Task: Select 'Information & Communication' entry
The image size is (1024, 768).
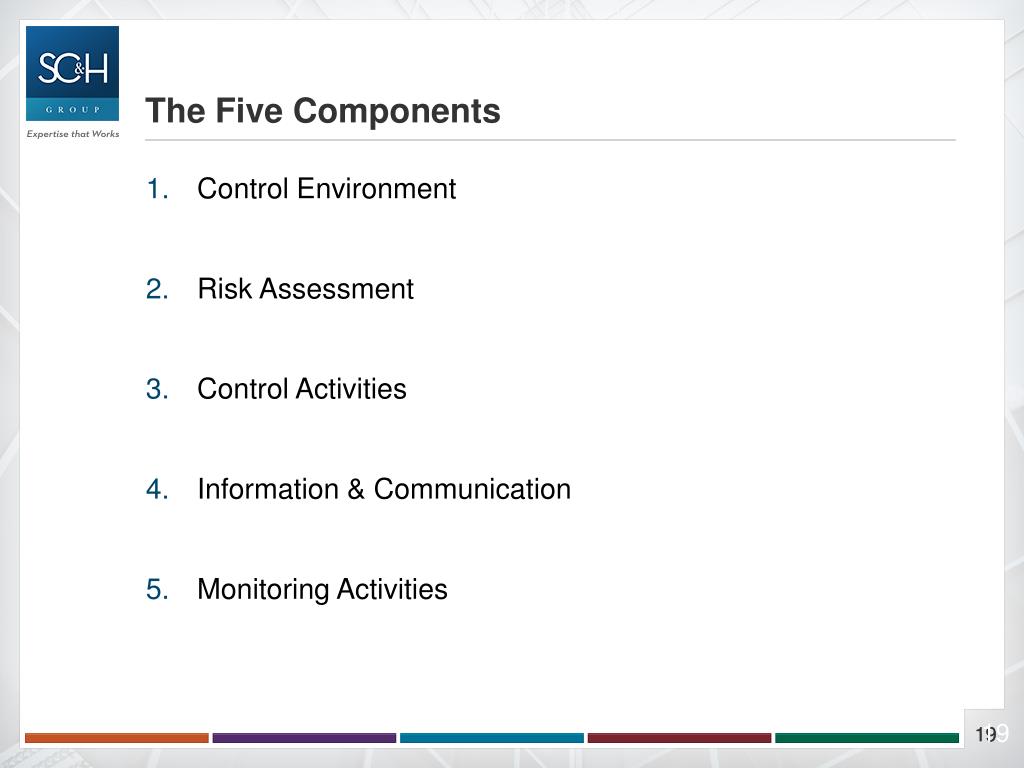Action: [x=384, y=489]
